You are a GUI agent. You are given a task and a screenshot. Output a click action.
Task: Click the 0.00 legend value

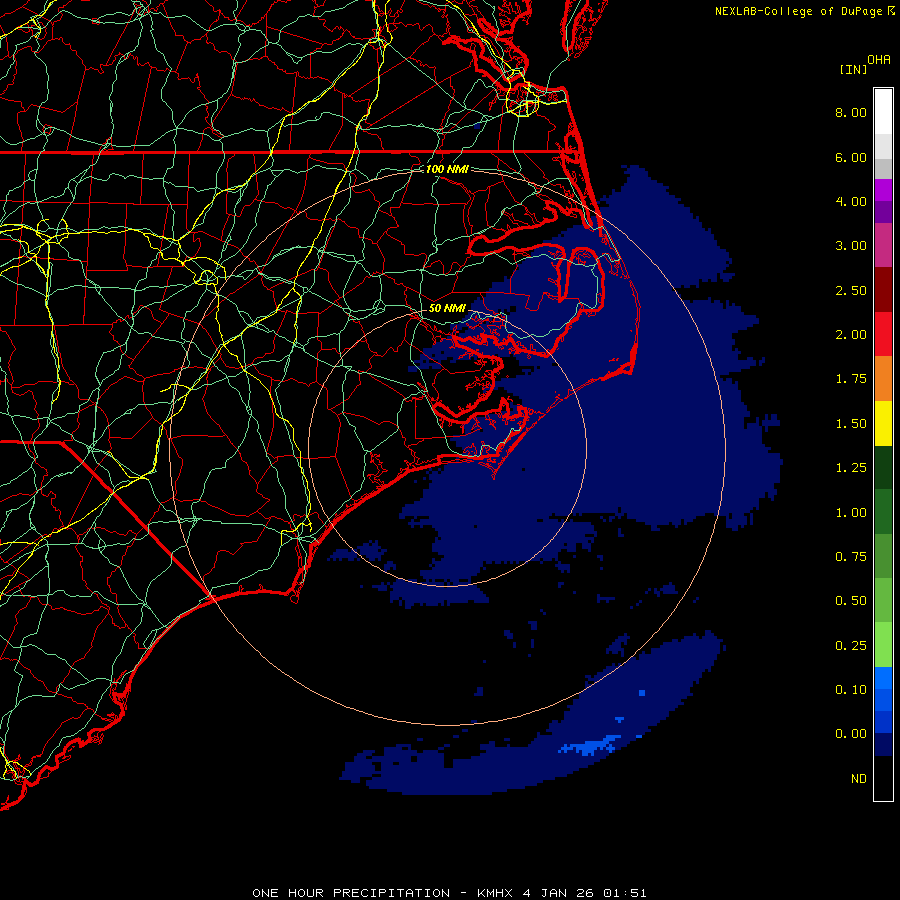coord(851,734)
